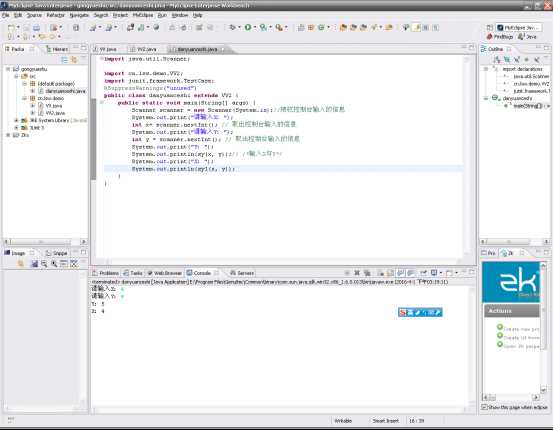This screenshot has height=430, width=553.
Task: Switch to the VV2.java editor tab
Action: point(144,49)
